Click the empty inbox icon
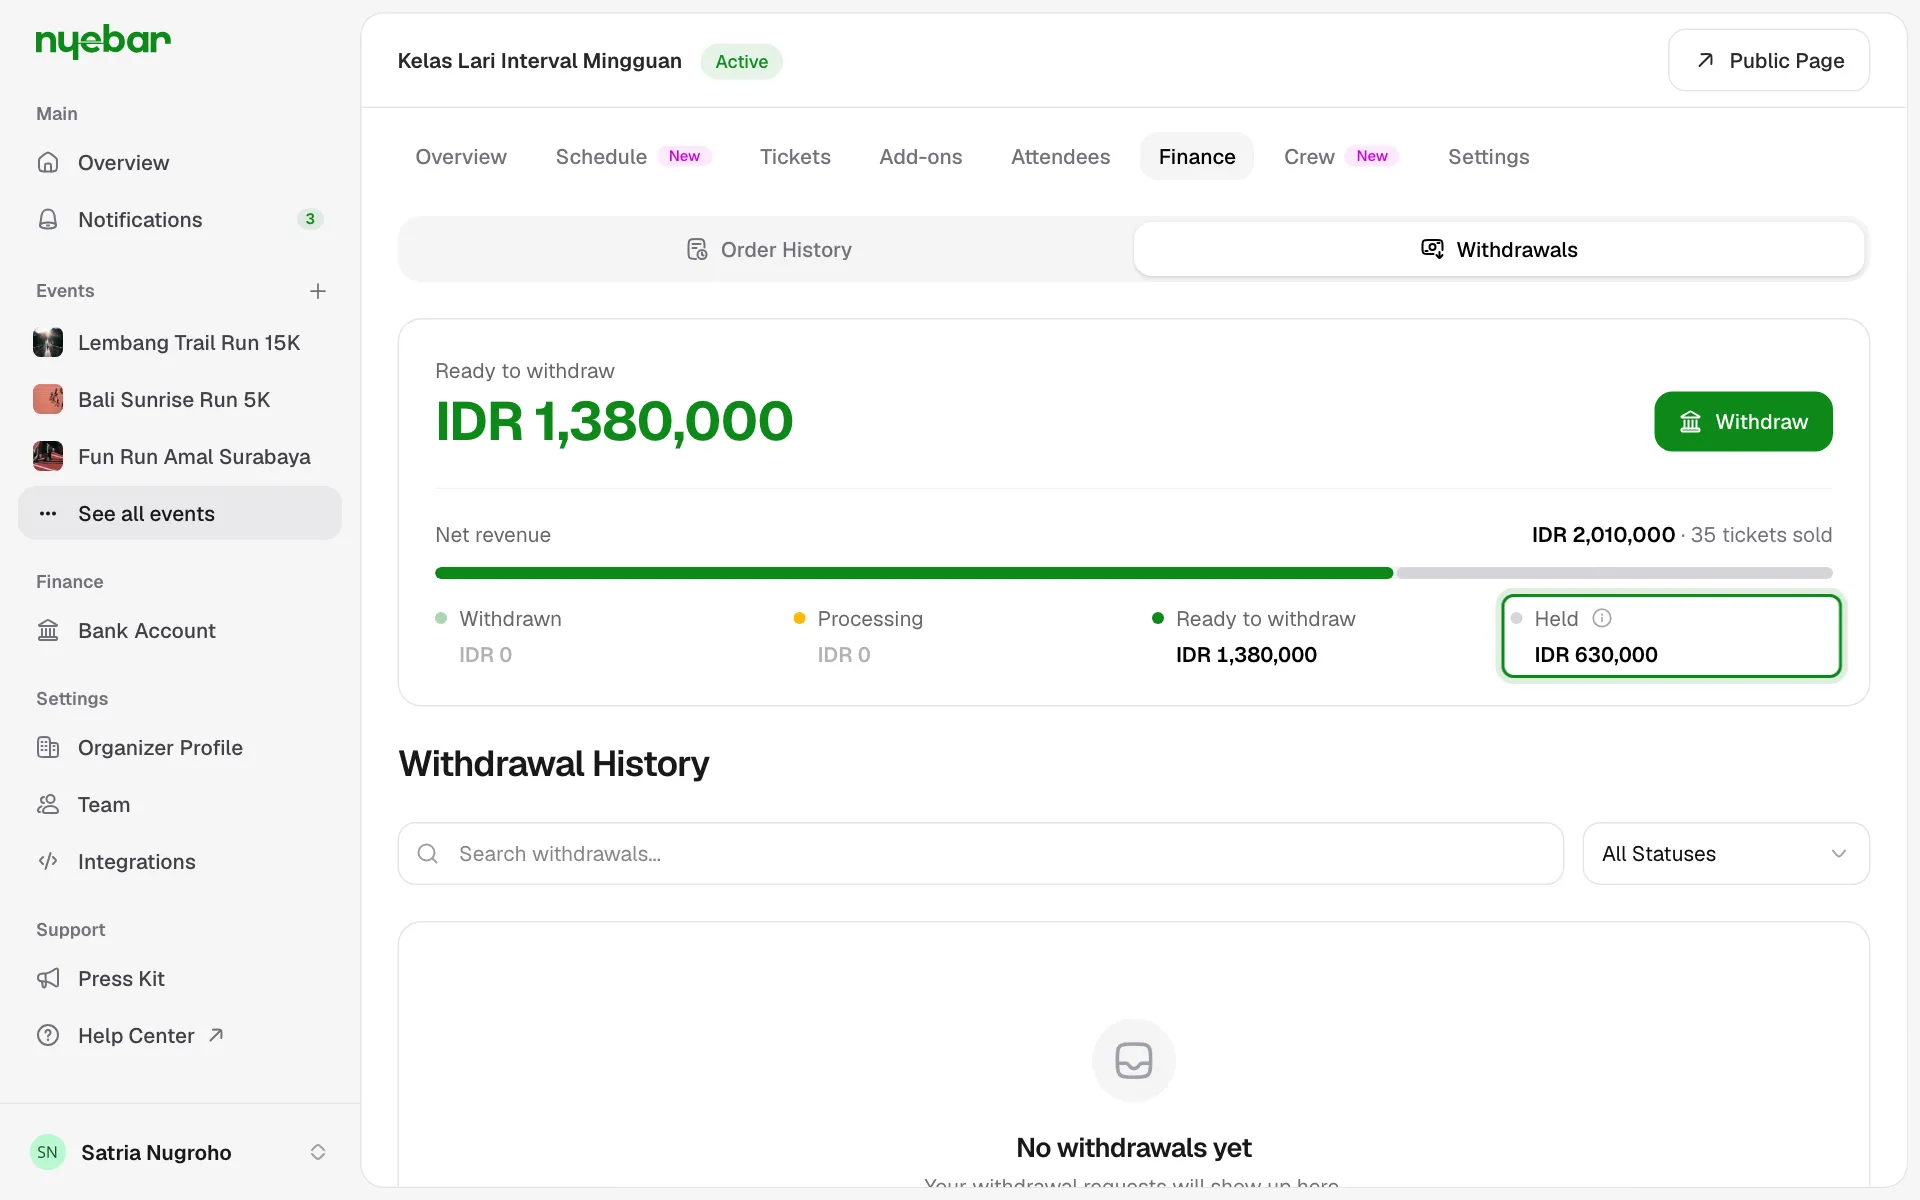Screen dimensions: 1920x1200 click(x=1133, y=1060)
